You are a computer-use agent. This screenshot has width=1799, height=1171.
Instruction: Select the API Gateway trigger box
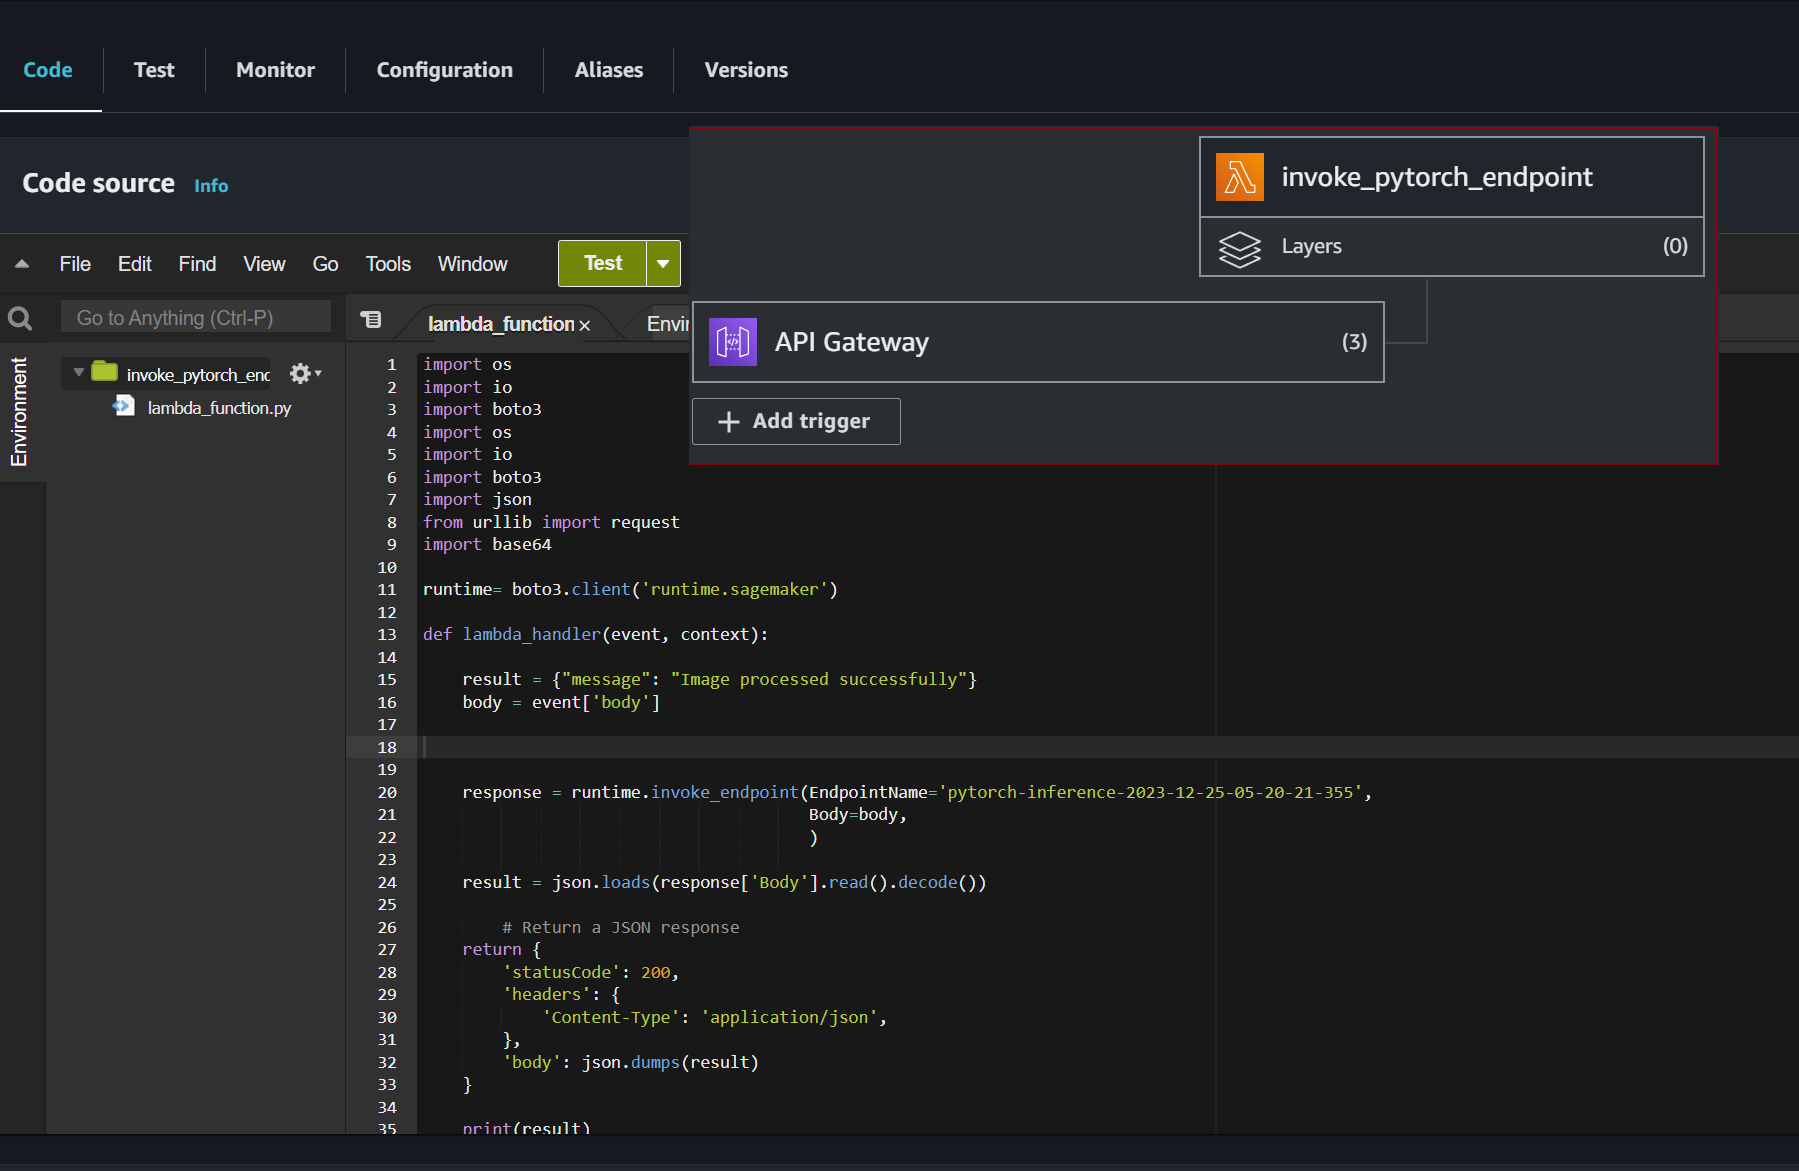(1038, 342)
